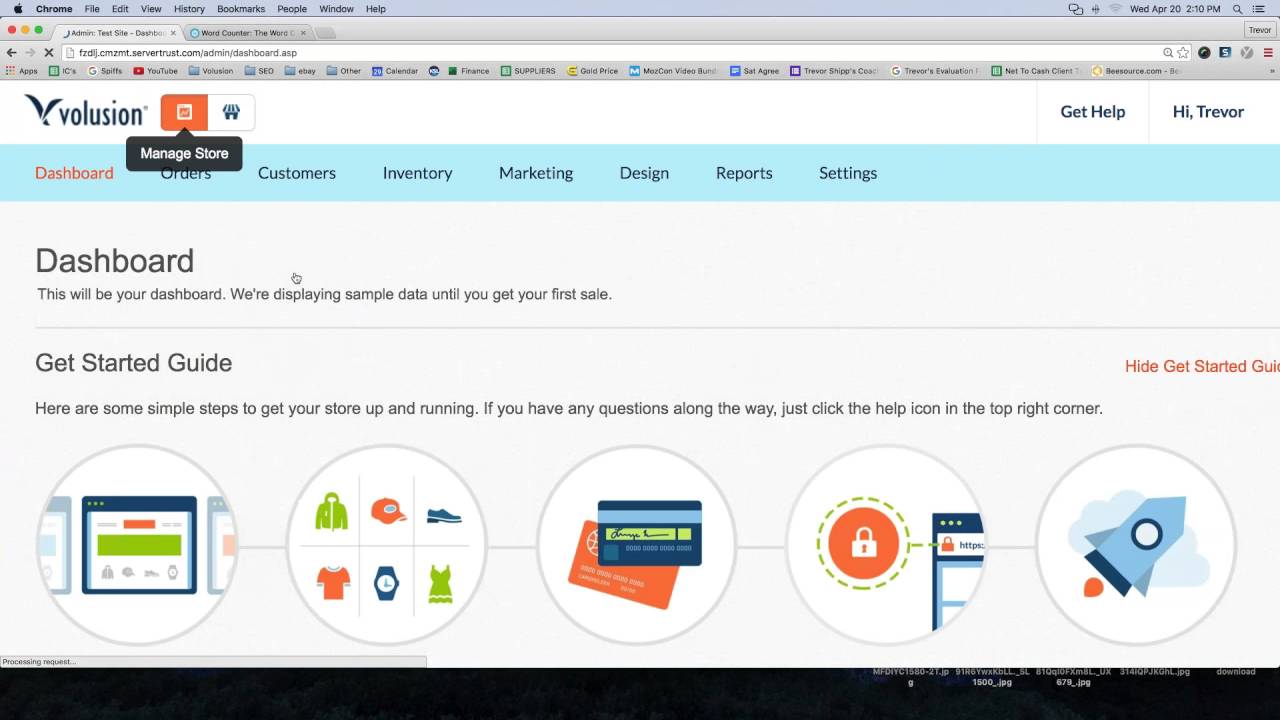Click the storefront design step circle
The height and width of the screenshot is (720, 1280).
point(137,545)
